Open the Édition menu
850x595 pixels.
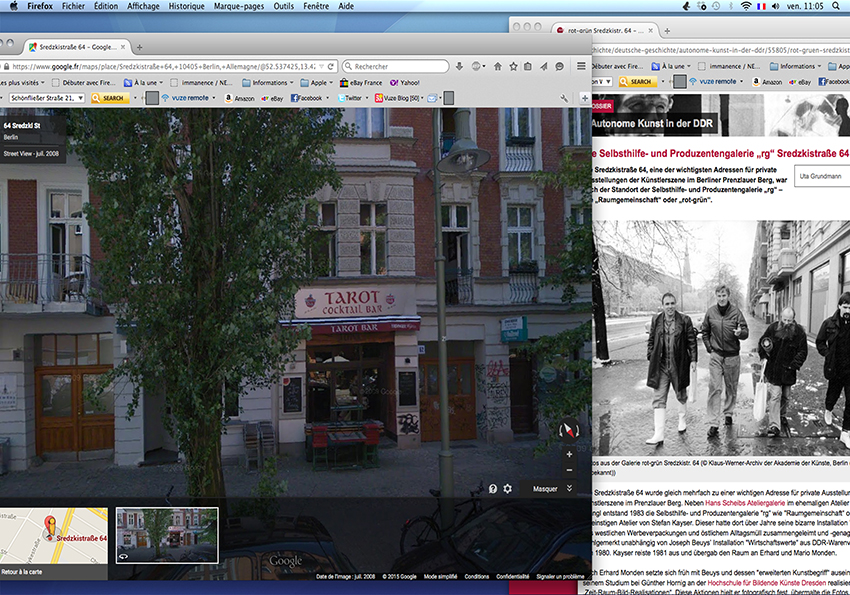point(106,6)
